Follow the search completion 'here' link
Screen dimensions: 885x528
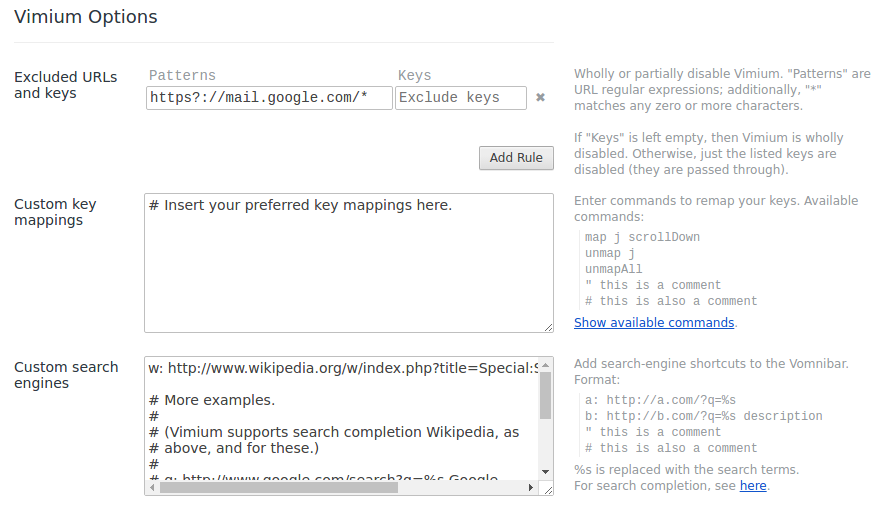[753, 486]
